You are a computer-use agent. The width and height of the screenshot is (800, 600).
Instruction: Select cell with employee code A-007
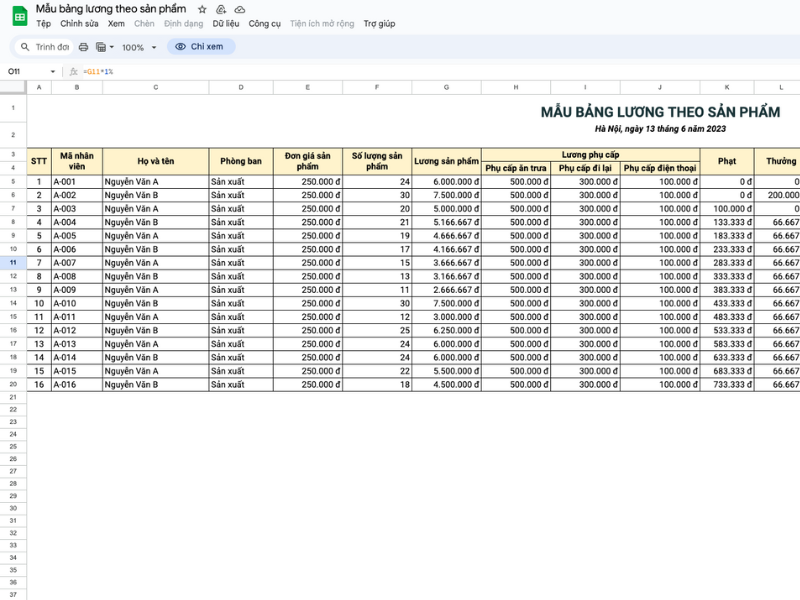click(x=76, y=262)
